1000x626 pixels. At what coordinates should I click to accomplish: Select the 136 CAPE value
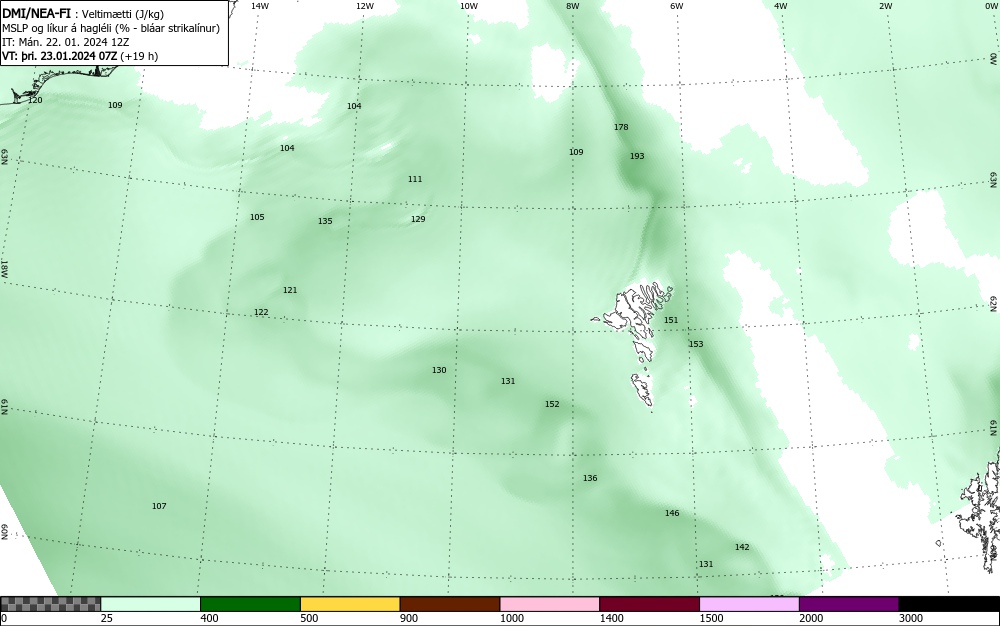click(x=591, y=478)
